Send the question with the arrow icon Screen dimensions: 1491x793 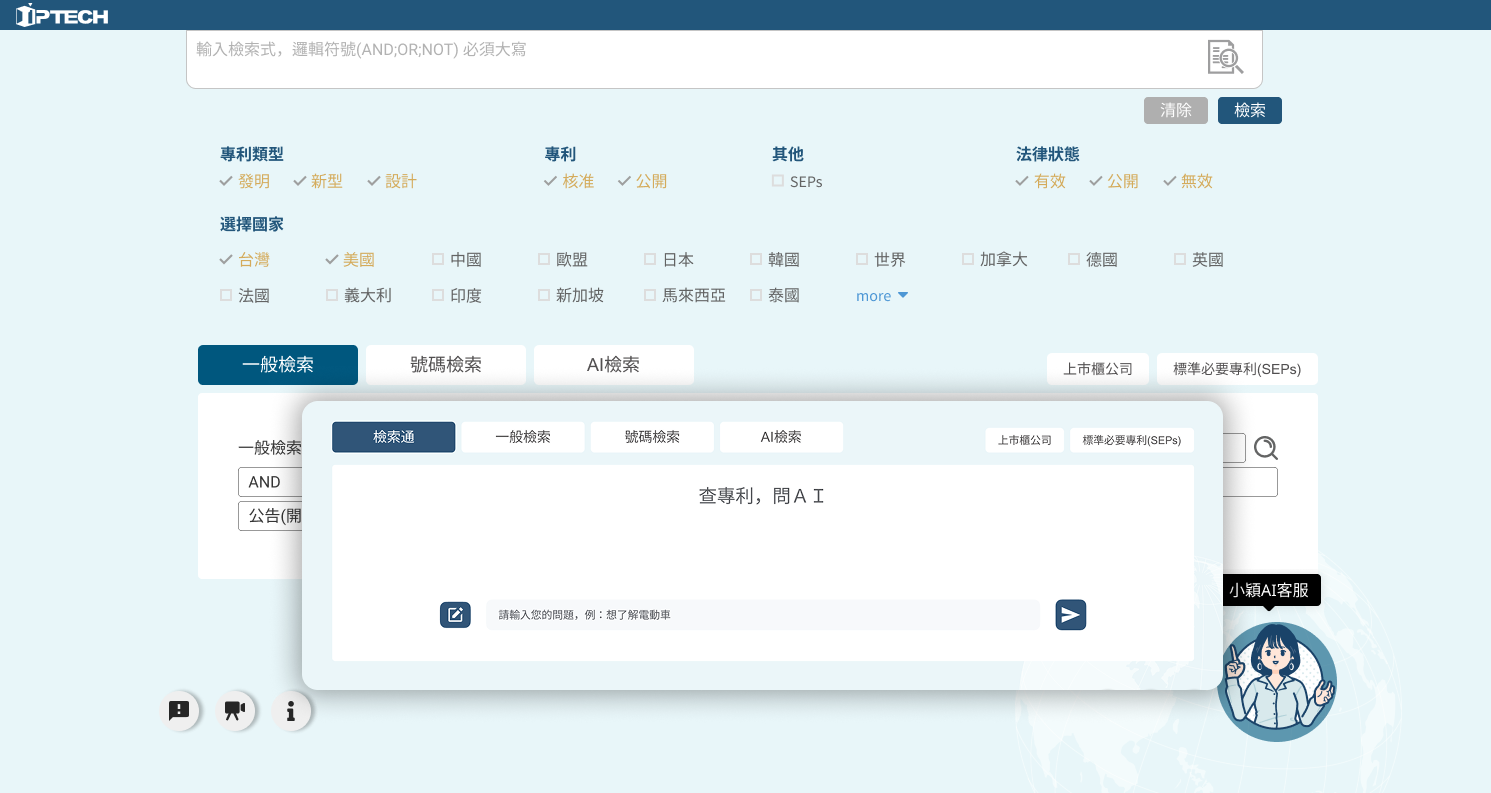(1070, 615)
